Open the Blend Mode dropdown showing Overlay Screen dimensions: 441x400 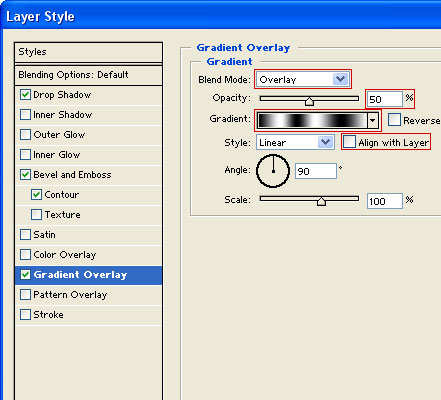click(303, 79)
